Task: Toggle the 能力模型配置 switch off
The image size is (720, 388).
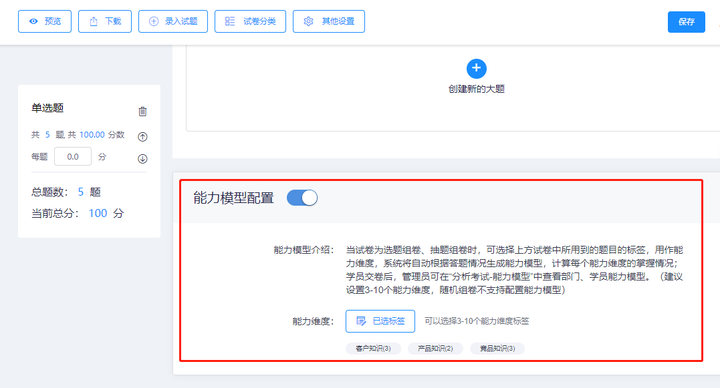Action: (302, 198)
